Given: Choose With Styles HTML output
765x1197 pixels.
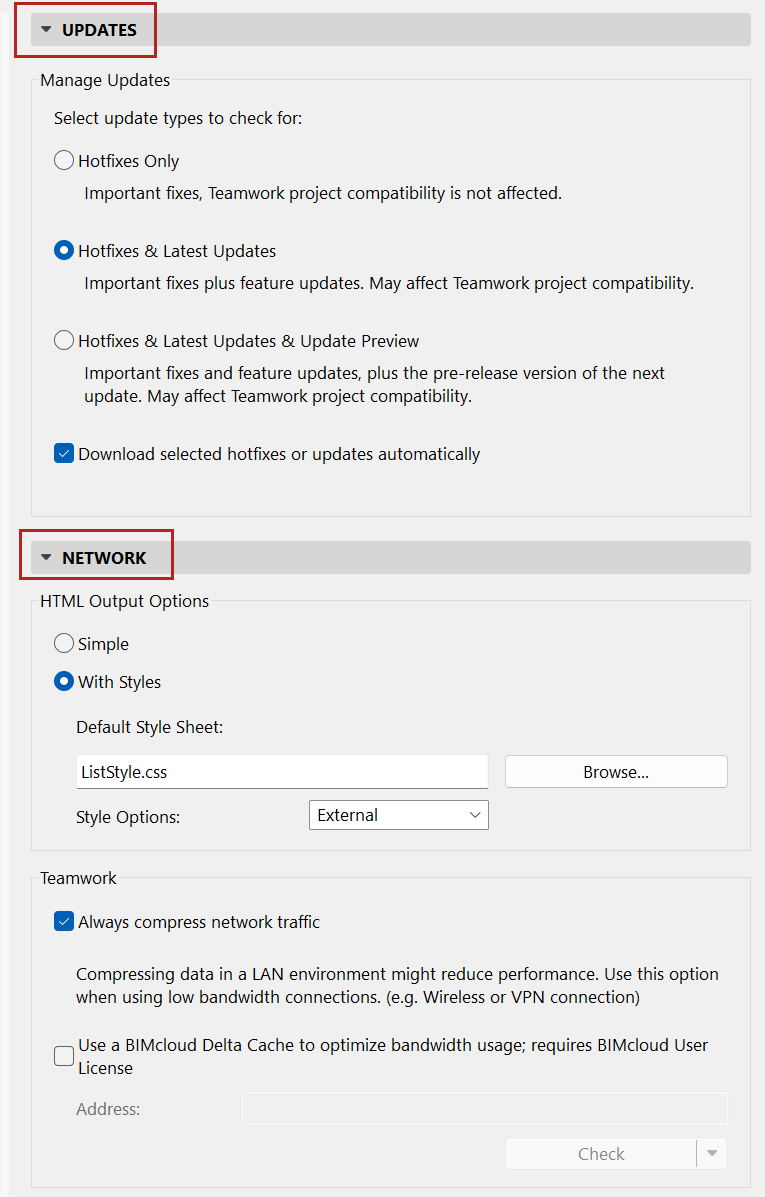Looking at the screenshot, I should 64,682.
